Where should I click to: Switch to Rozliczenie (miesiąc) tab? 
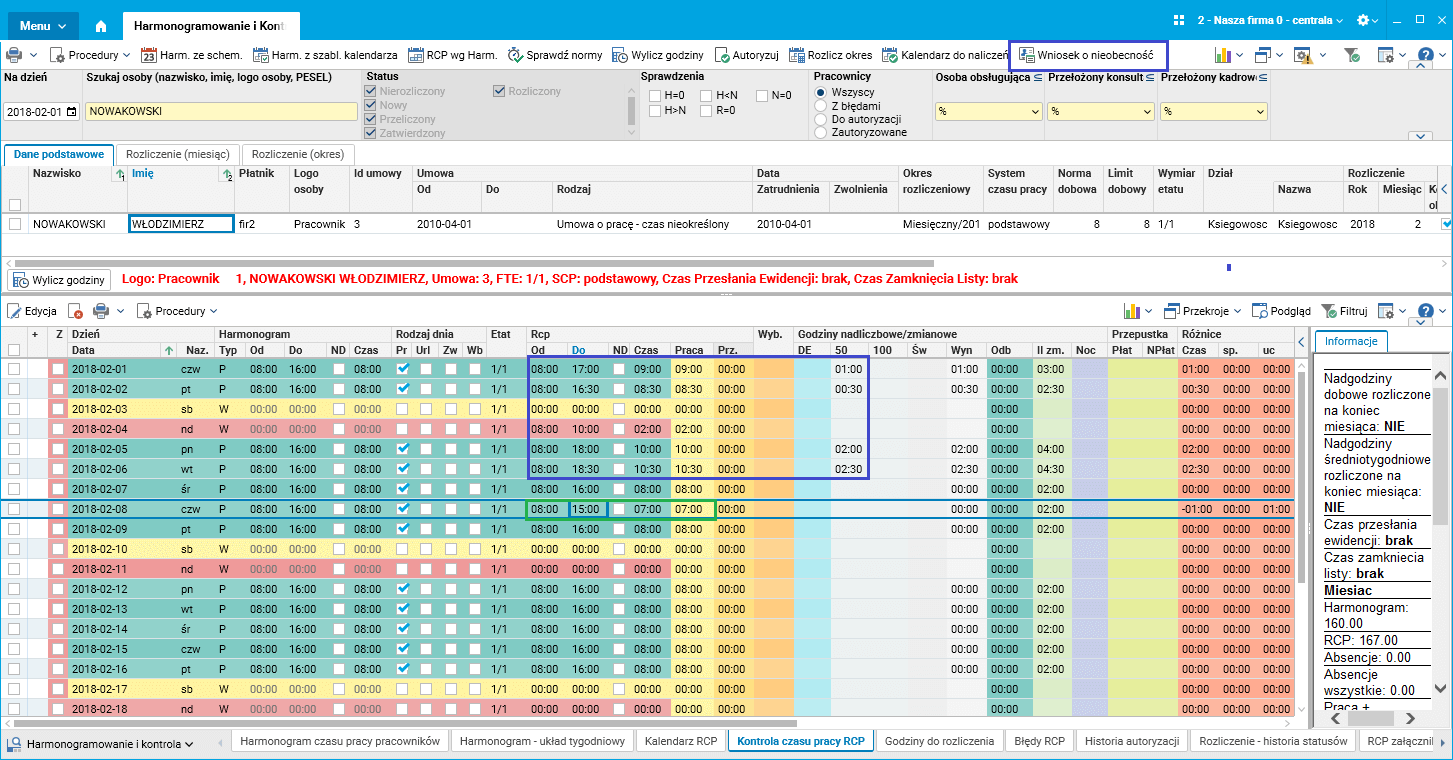click(177, 154)
